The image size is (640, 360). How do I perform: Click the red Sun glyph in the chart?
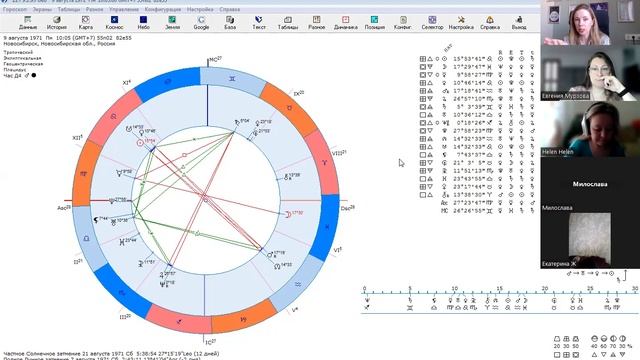click(x=140, y=143)
